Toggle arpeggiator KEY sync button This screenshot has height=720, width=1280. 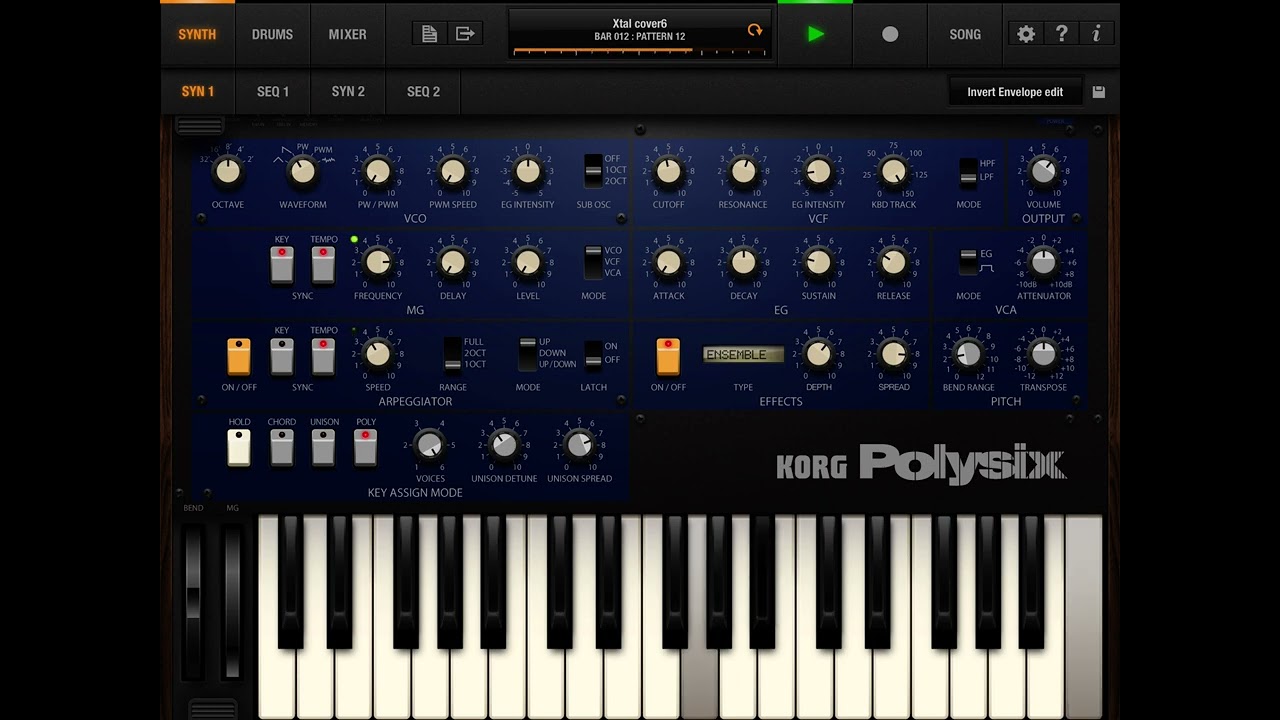click(282, 356)
